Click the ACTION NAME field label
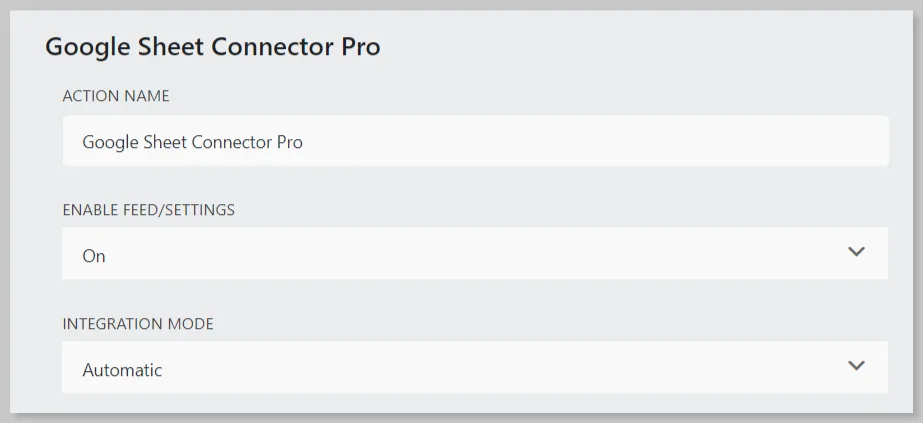Viewport: 923px width, 423px height. point(116,96)
